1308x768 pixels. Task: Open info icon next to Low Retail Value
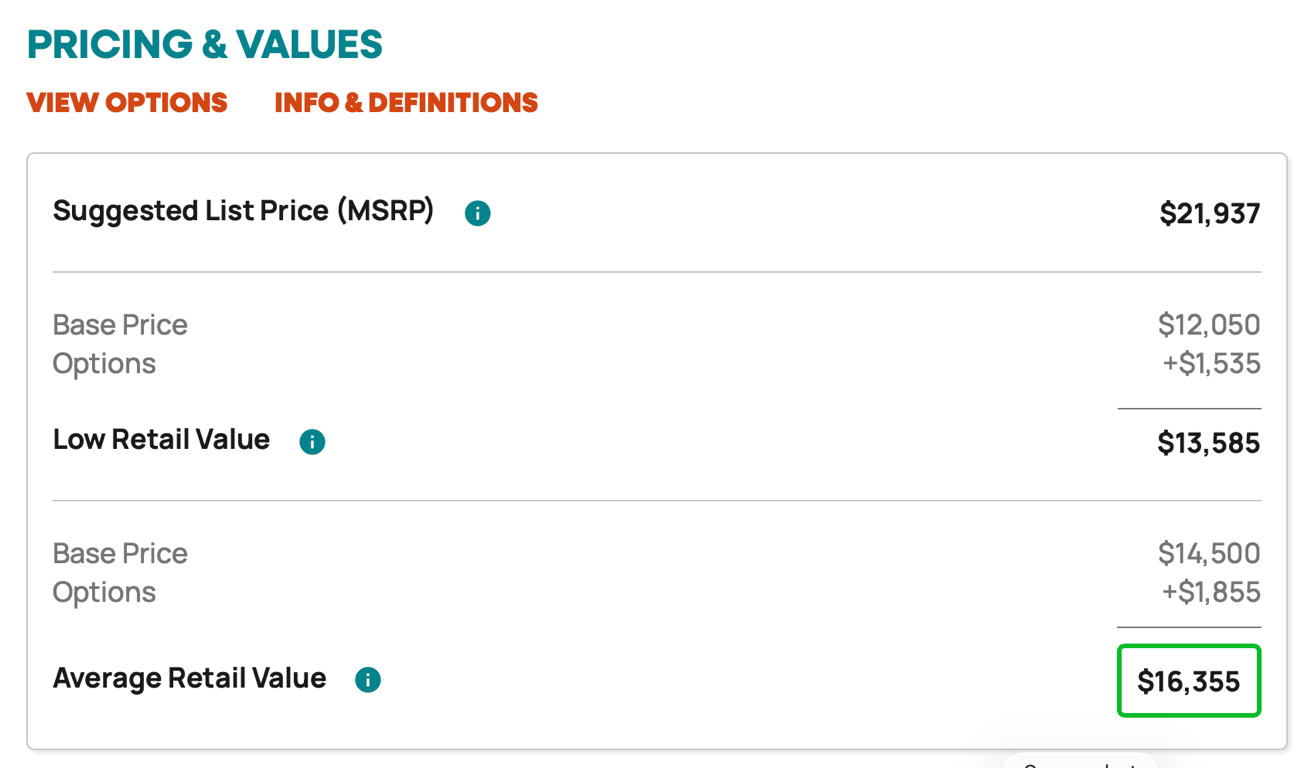pos(312,441)
